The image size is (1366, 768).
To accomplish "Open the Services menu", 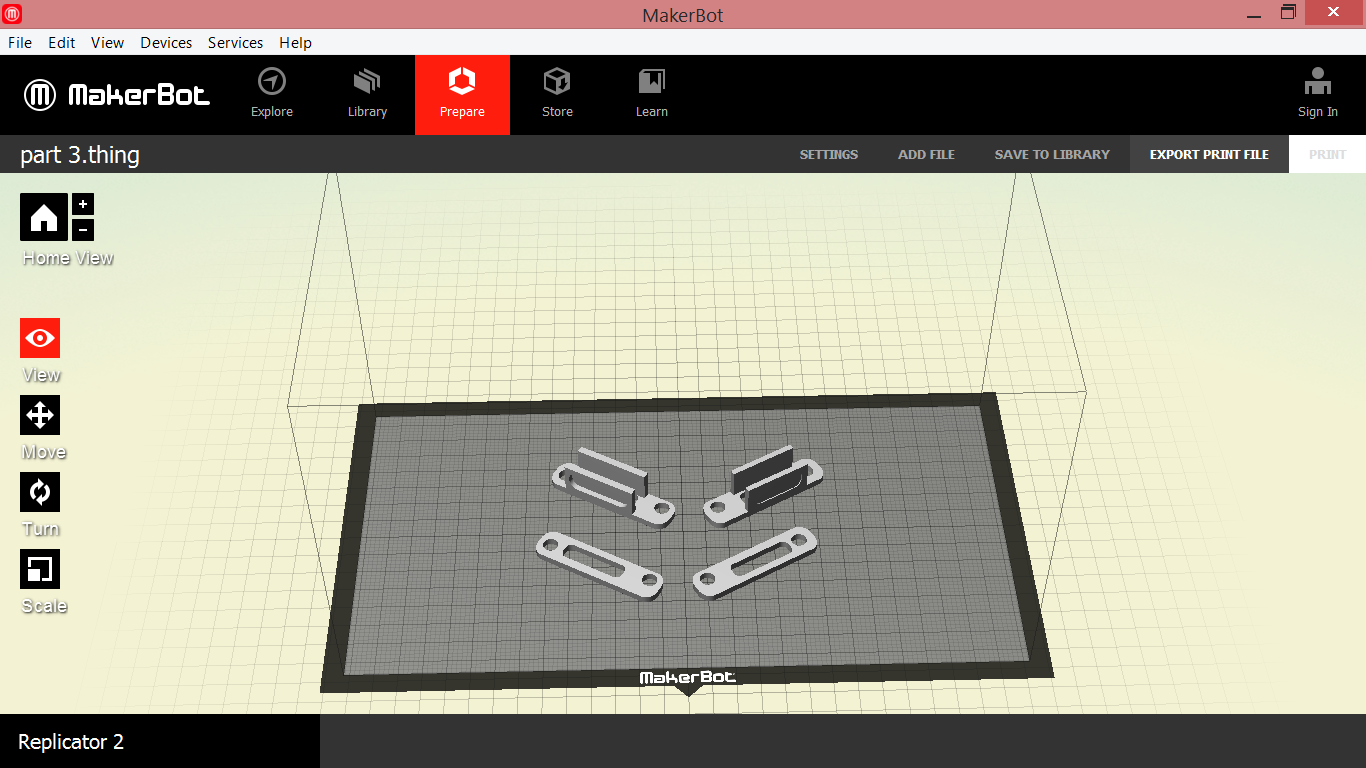I will pyautogui.click(x=236, y=43).
